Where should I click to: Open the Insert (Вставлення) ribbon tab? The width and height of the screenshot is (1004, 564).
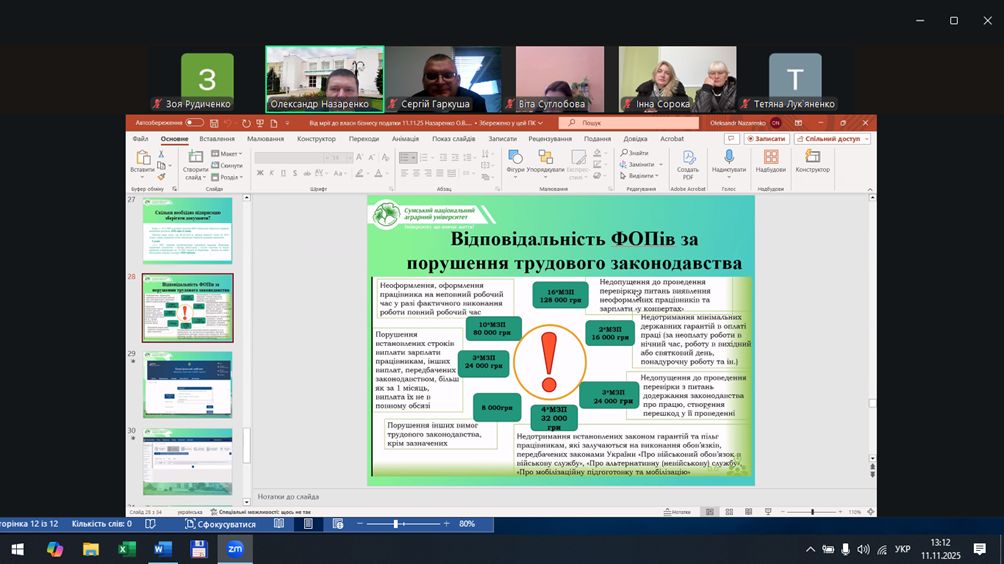pos(217,139)
